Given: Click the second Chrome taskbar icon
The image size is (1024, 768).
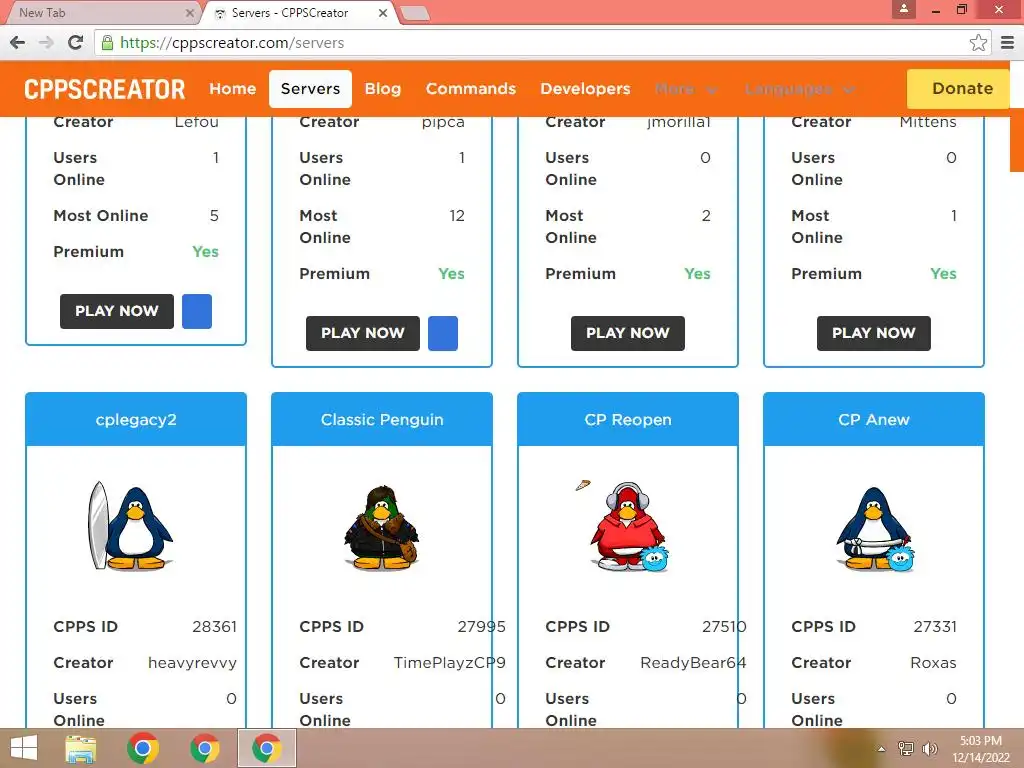Looking at the screenshot, I should pos(204,748).
